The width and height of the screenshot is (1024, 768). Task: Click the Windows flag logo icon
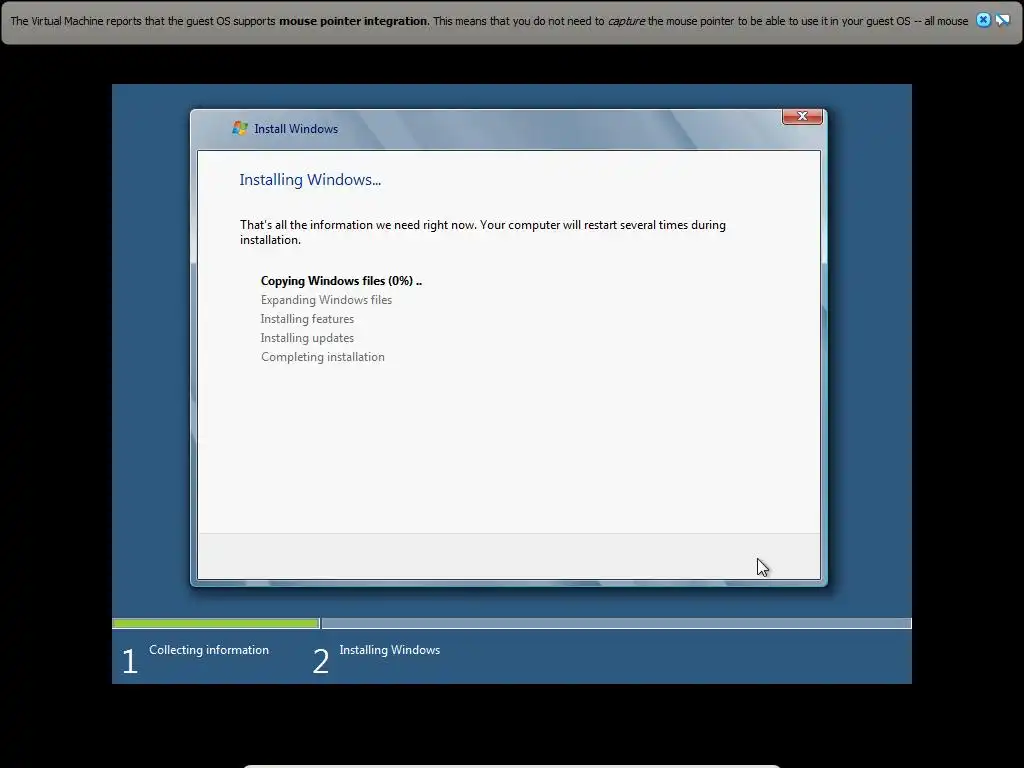pos(240,128)
